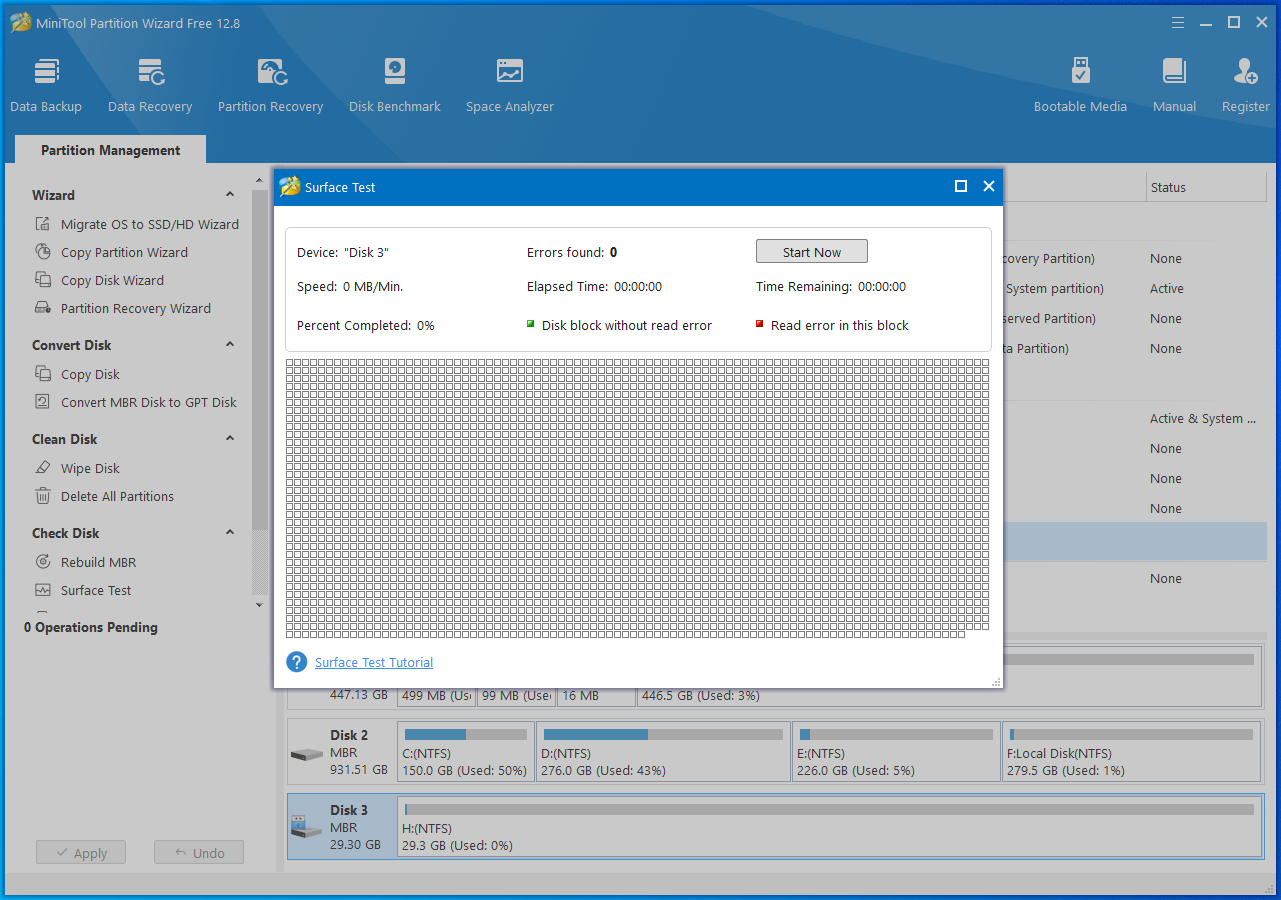Start the Disk Benchmark tool
This screenshot has width=1281, height=900.
pos(395,85)
